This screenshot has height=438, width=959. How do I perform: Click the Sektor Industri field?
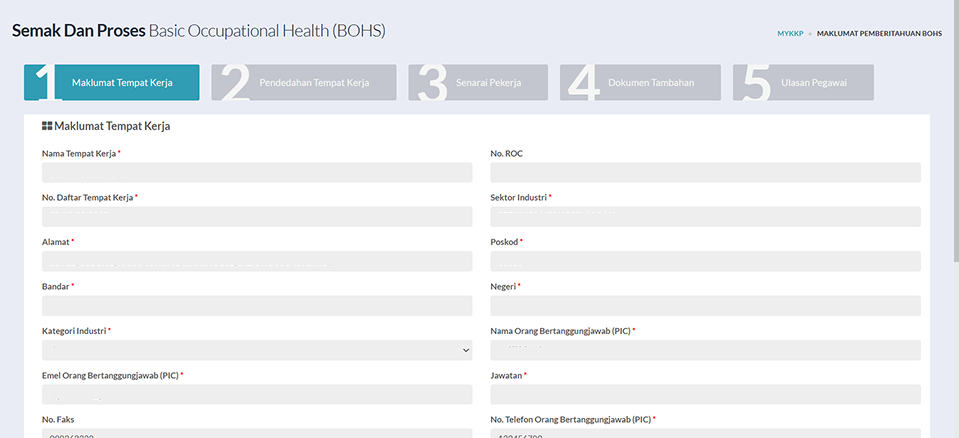706,217
